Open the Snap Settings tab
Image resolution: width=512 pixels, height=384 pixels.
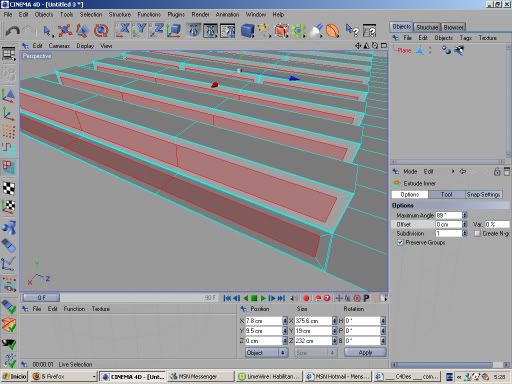(x=483, y=194)
